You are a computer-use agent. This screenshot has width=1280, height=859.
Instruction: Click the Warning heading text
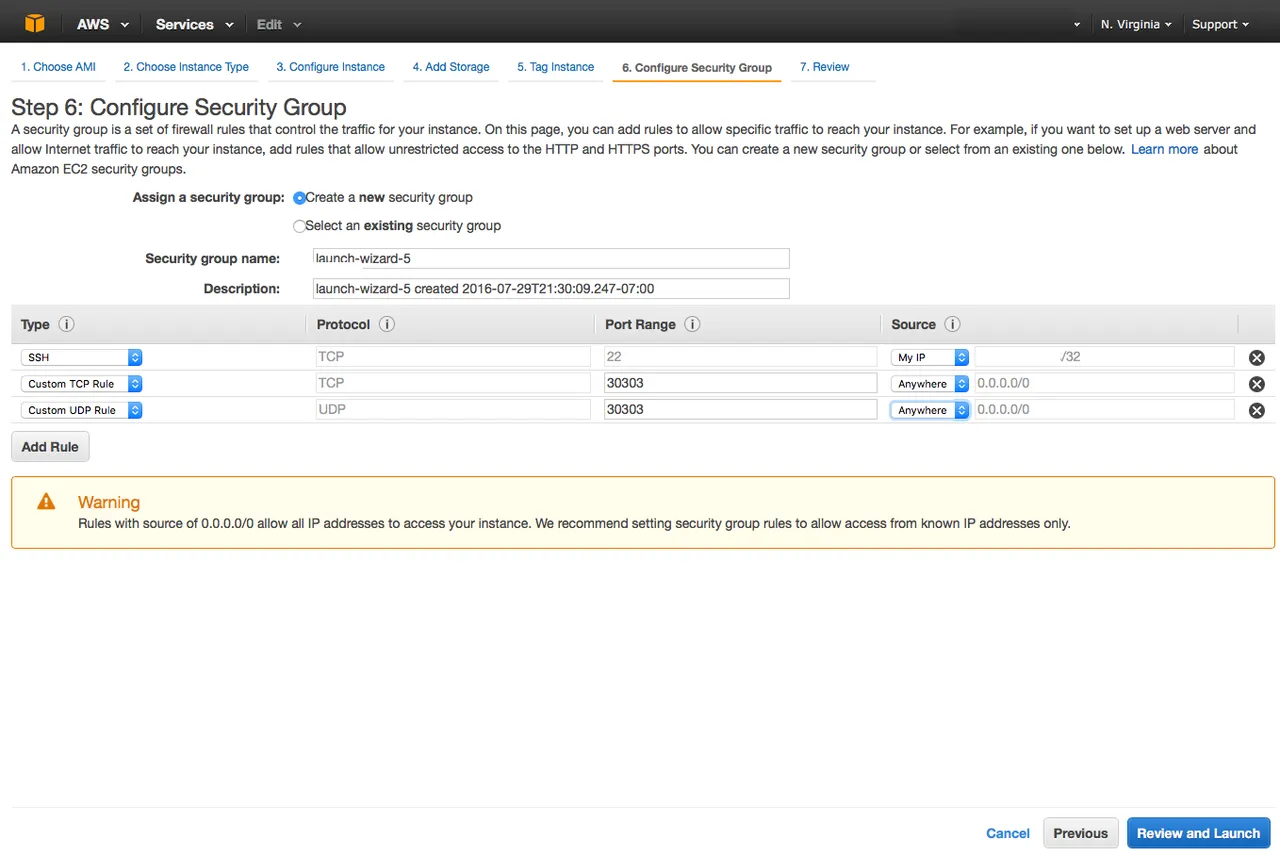(109, 502)
